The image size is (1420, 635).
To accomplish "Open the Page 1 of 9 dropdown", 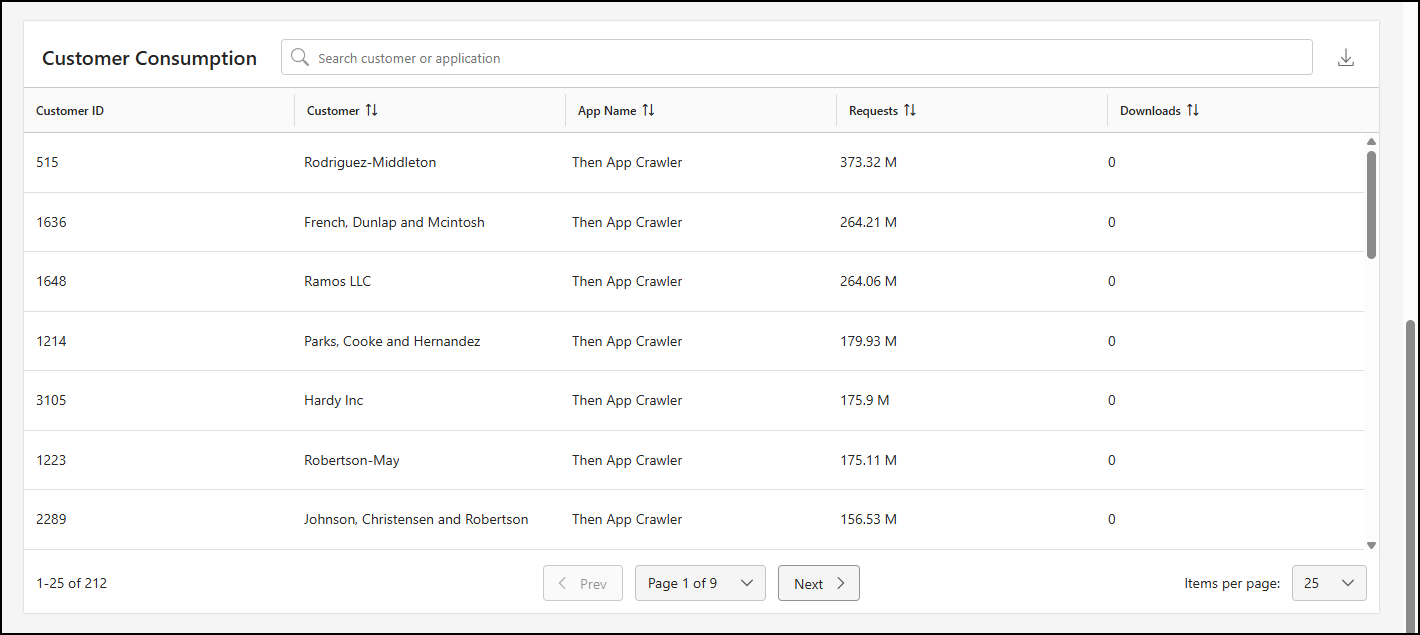I will coord(700,583).
